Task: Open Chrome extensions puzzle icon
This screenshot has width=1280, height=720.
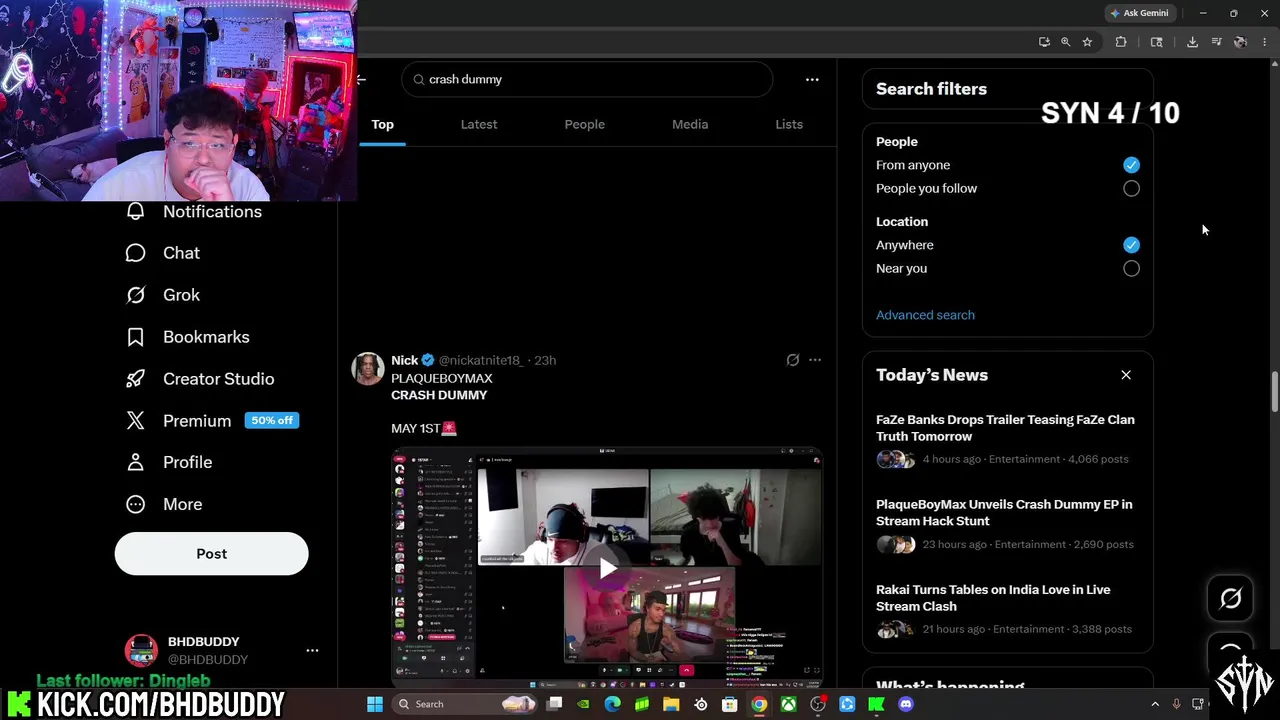Action: 1121,42
